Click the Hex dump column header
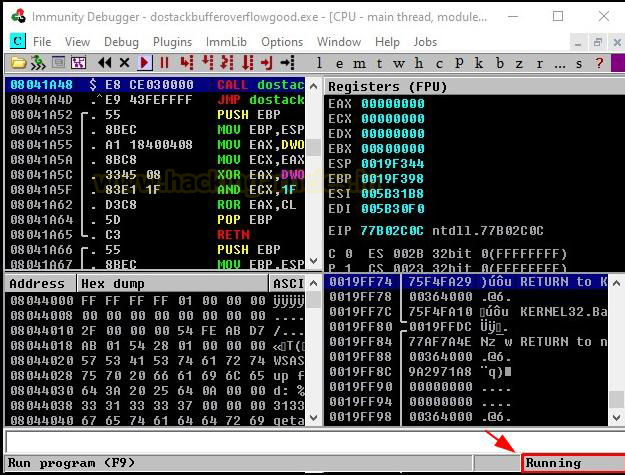This screenshot has height=475, width=625. pos(172,283)
